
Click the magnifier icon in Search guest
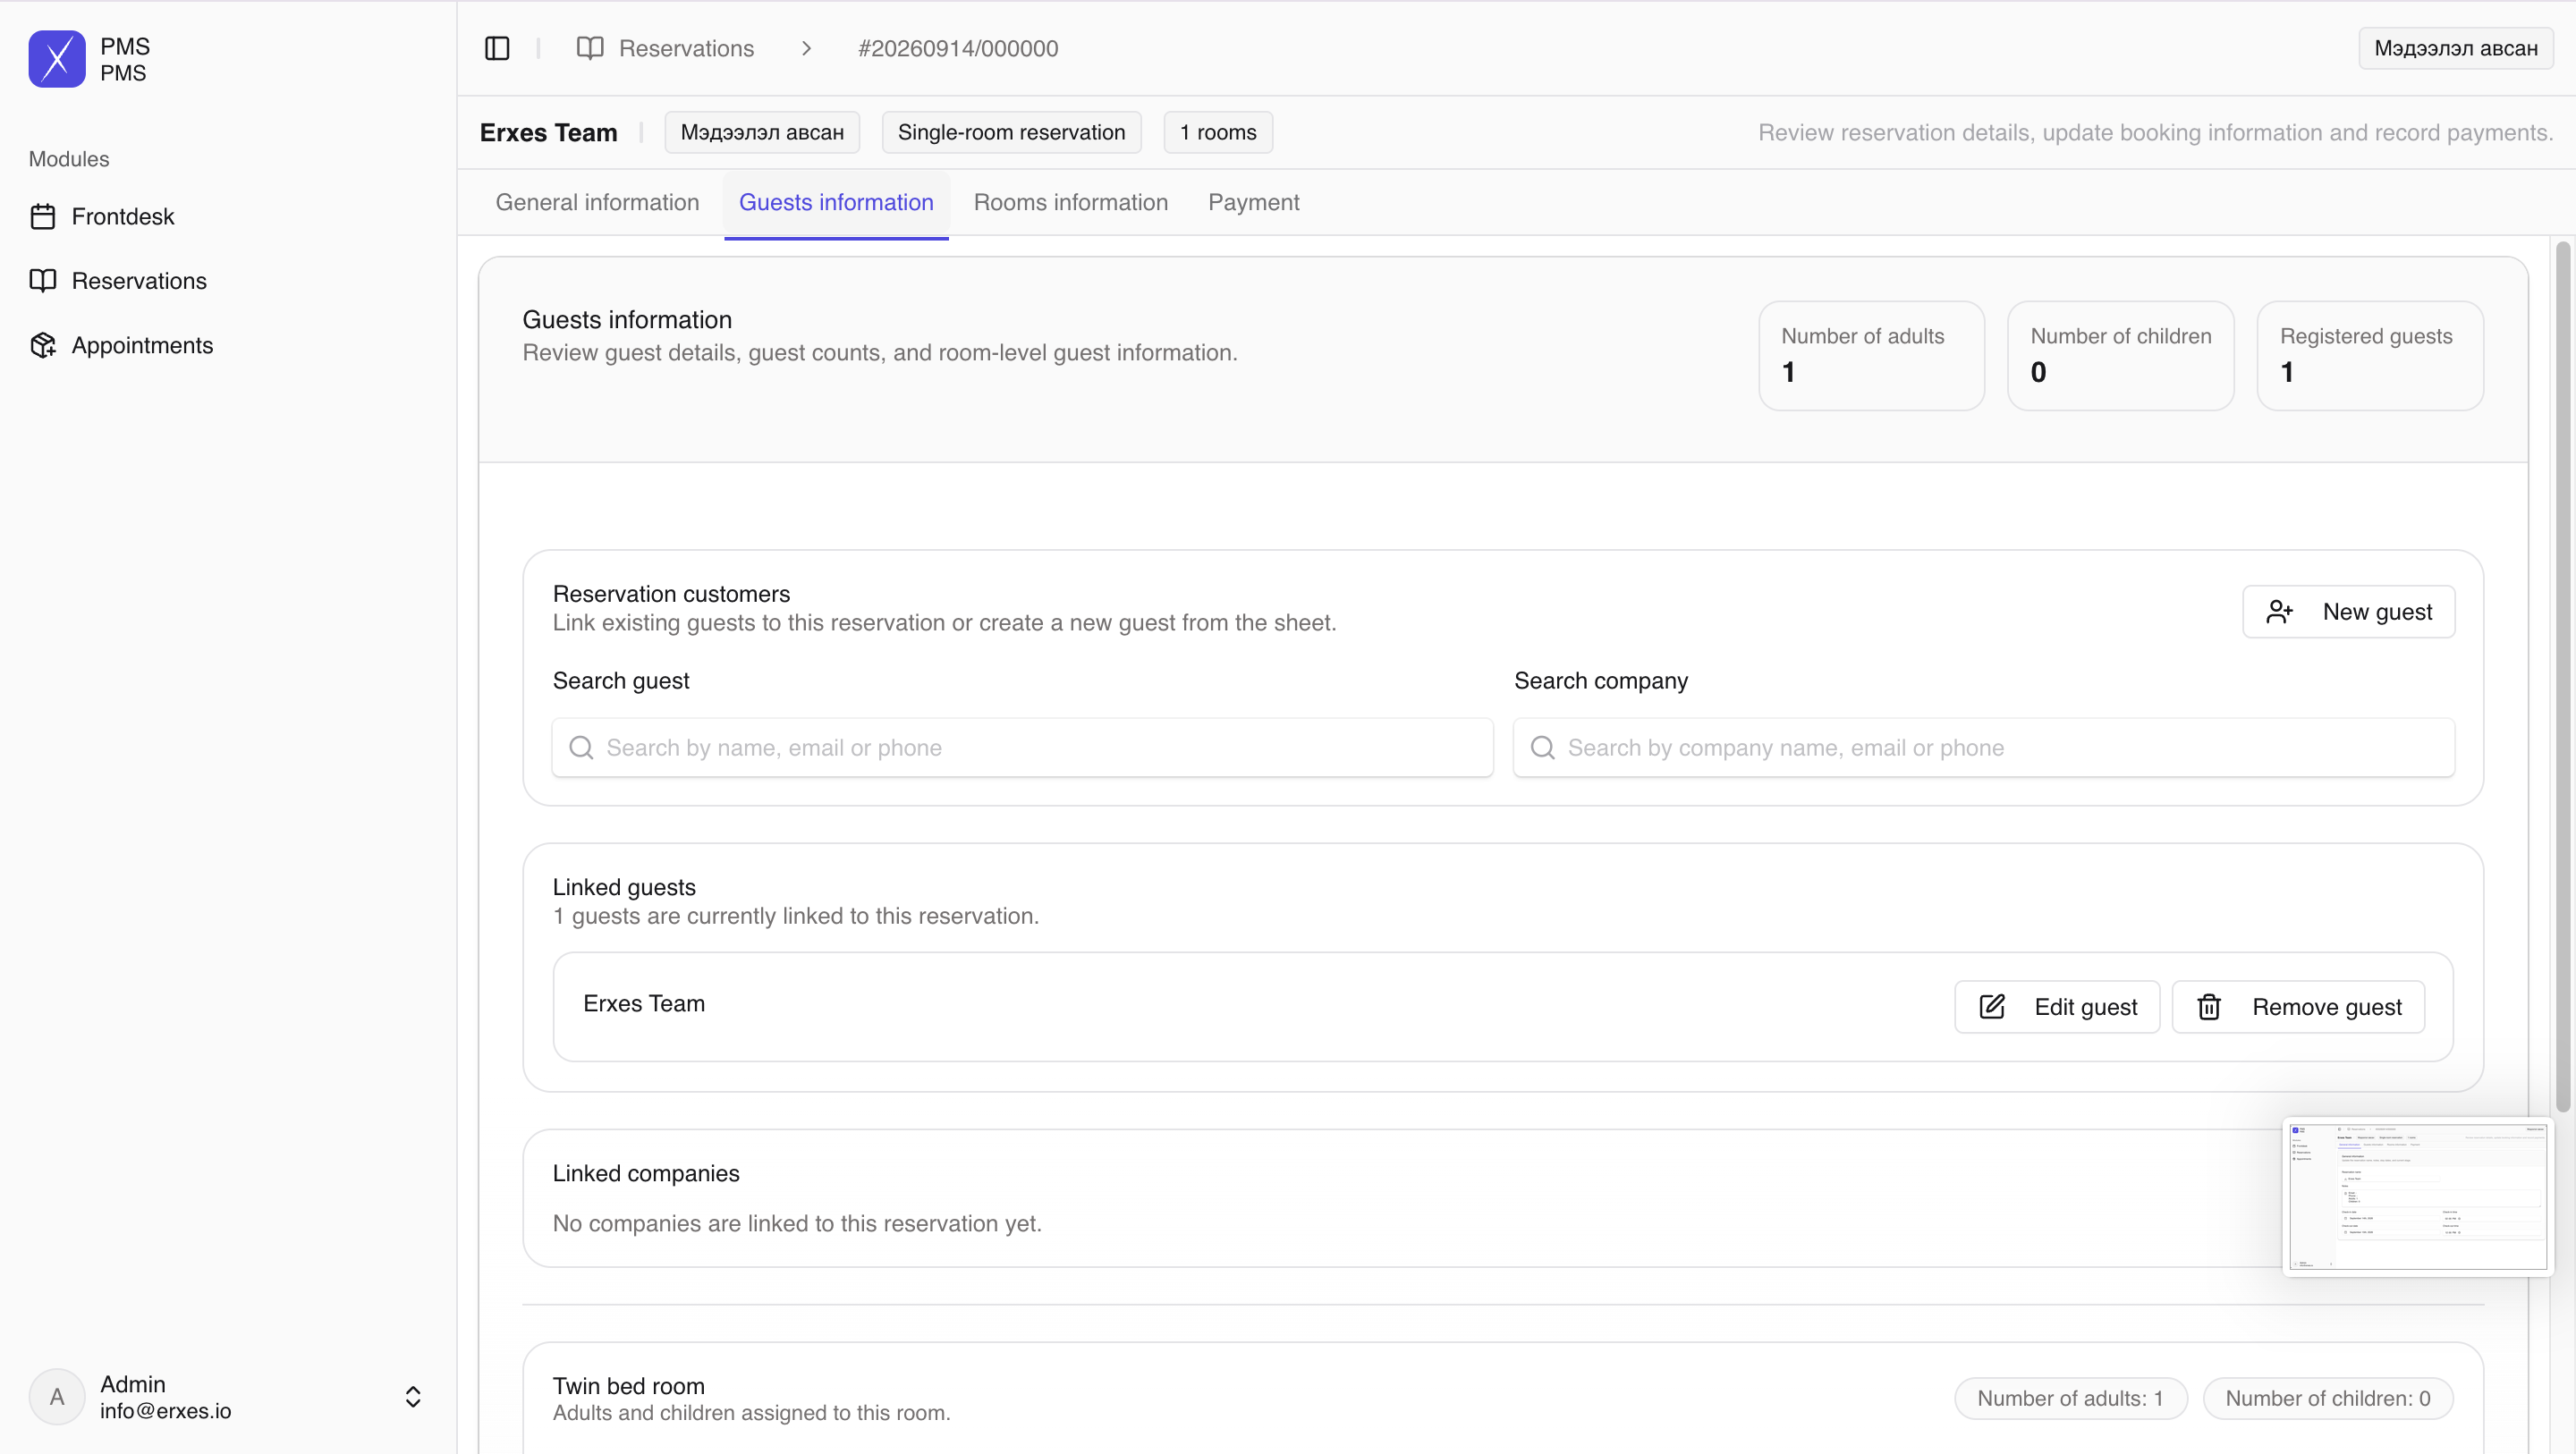point(581,747)
